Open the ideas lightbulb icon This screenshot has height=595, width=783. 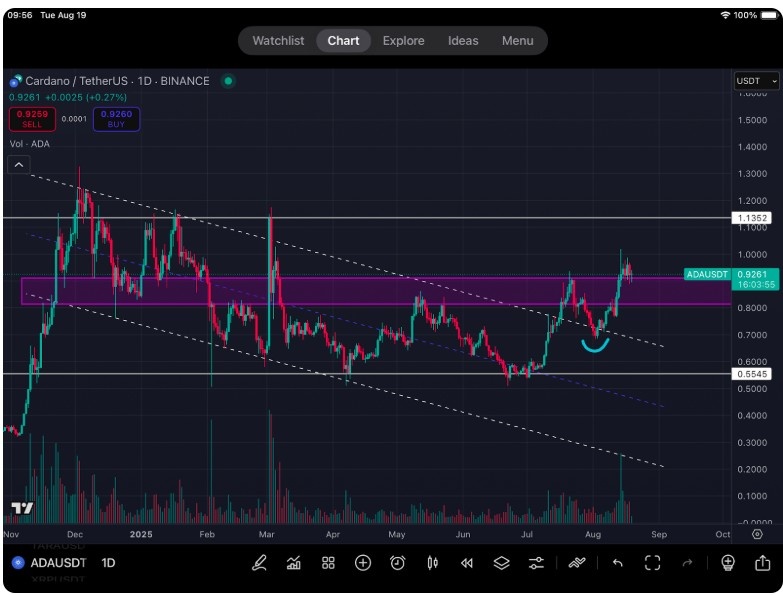click(728, 563)
